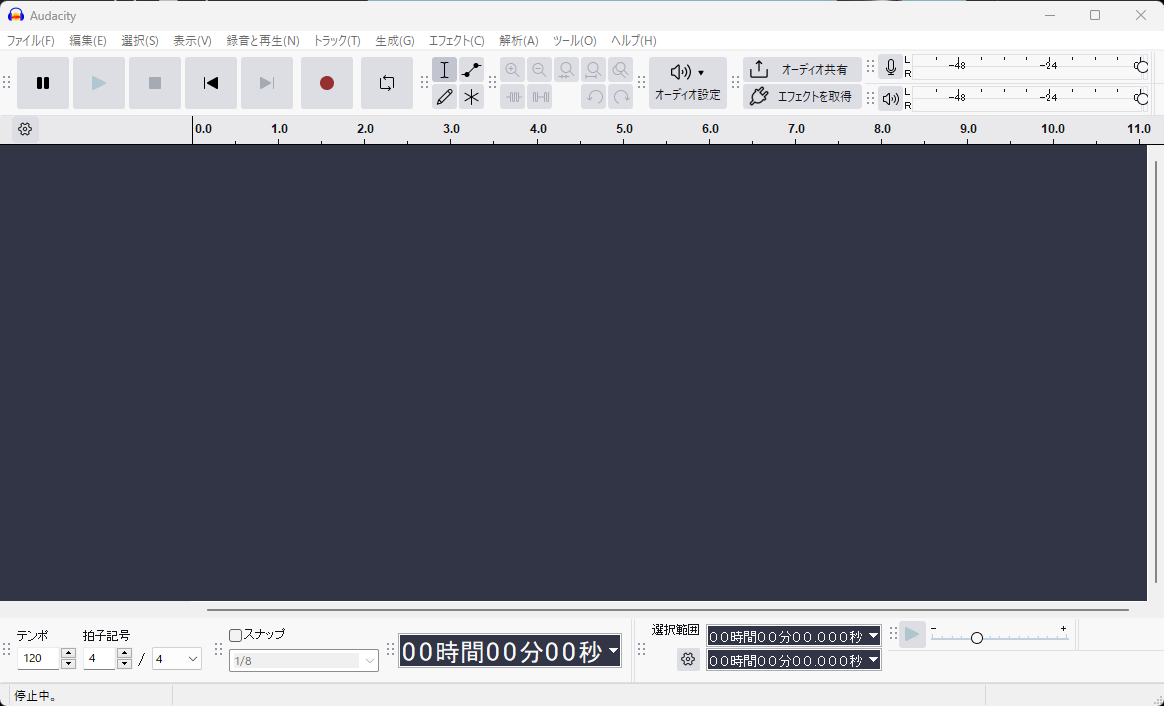Start playback with the Play button
The image size is (1164, 706).
99,83
